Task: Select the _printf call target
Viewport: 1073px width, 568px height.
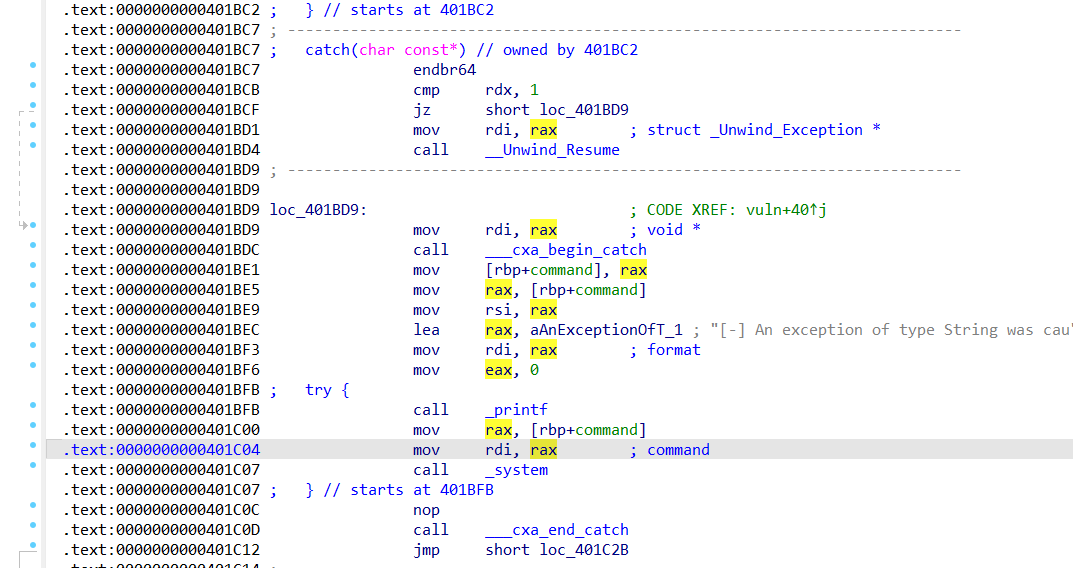Action: (516, 410)
